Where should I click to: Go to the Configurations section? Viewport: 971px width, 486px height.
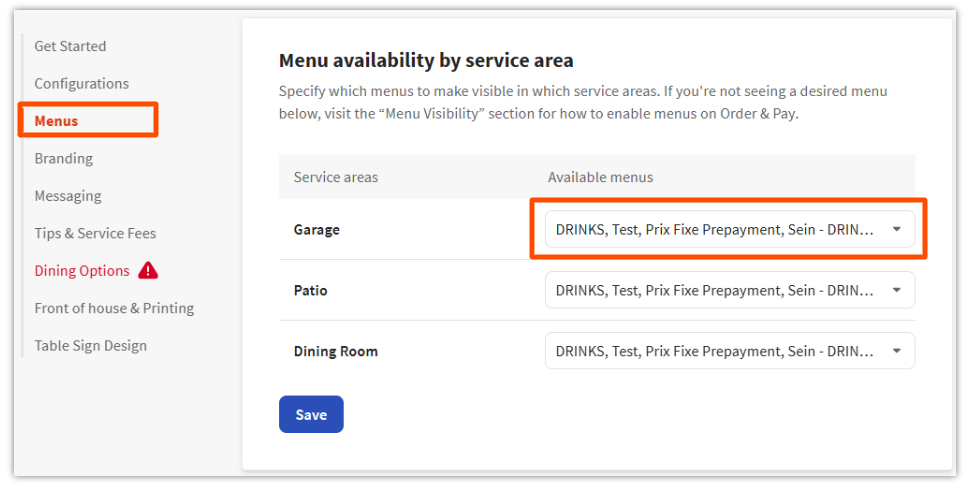81,83
